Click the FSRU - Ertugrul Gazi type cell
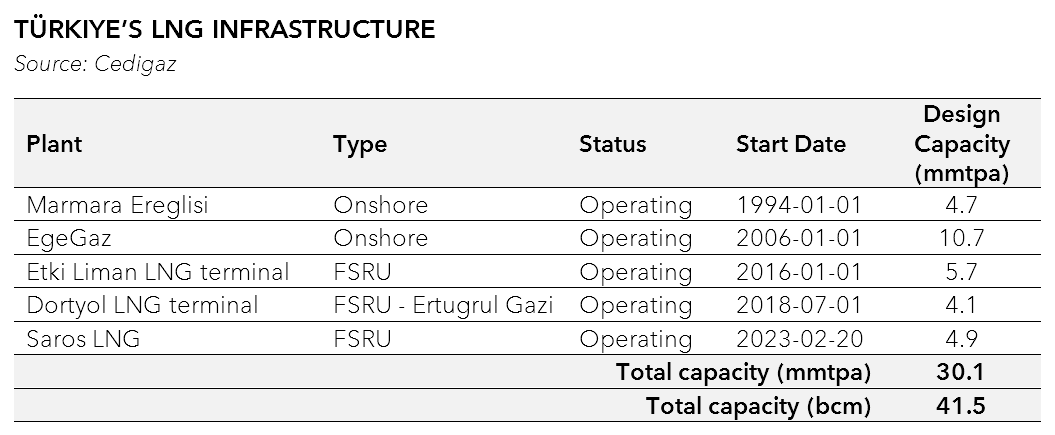1055x435 pixels. point(443,305)
